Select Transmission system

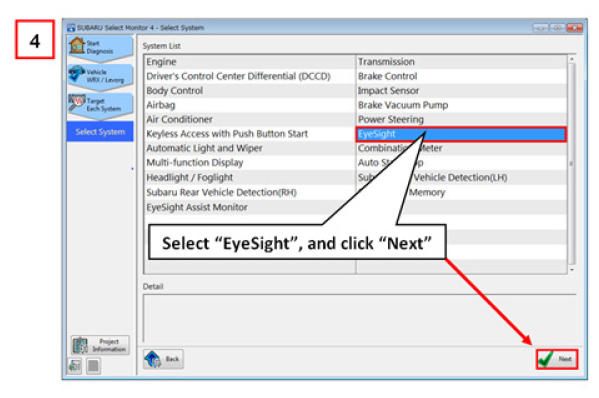(x=461, y=62)
